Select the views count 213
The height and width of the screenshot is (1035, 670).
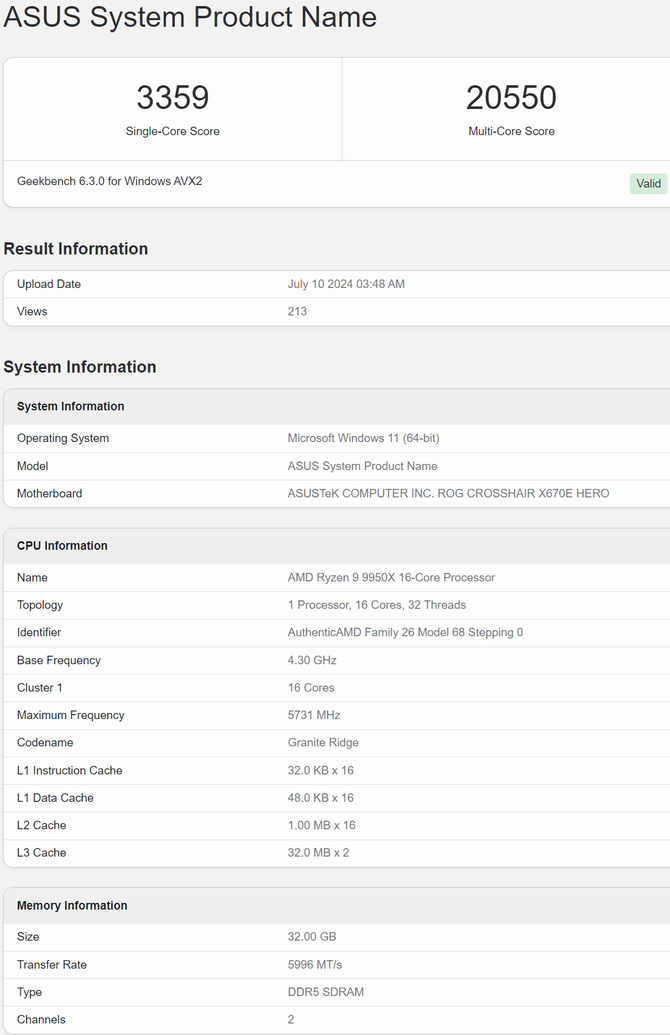pyautogui.click(x=297, y=312)
